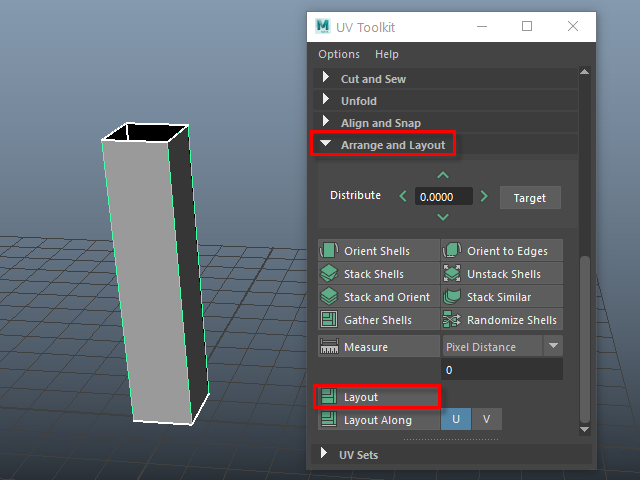This screenshot has width=640, height=480.
Task: Click the Randomize Shells icon
Action: [452, 320]
